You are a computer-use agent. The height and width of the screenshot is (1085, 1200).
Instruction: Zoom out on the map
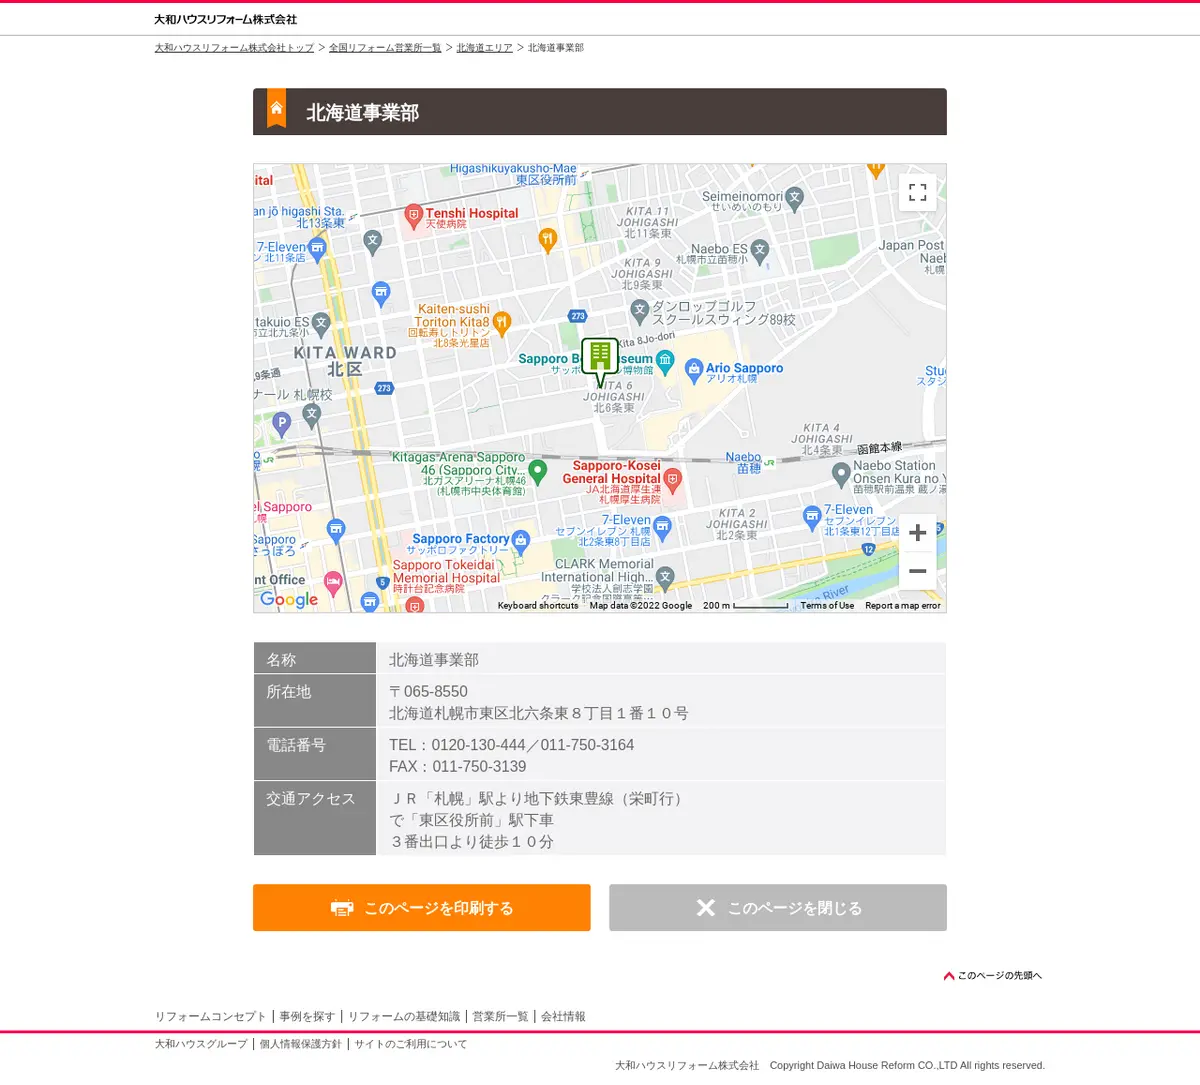pyautogui.click(x=917, y=571)
